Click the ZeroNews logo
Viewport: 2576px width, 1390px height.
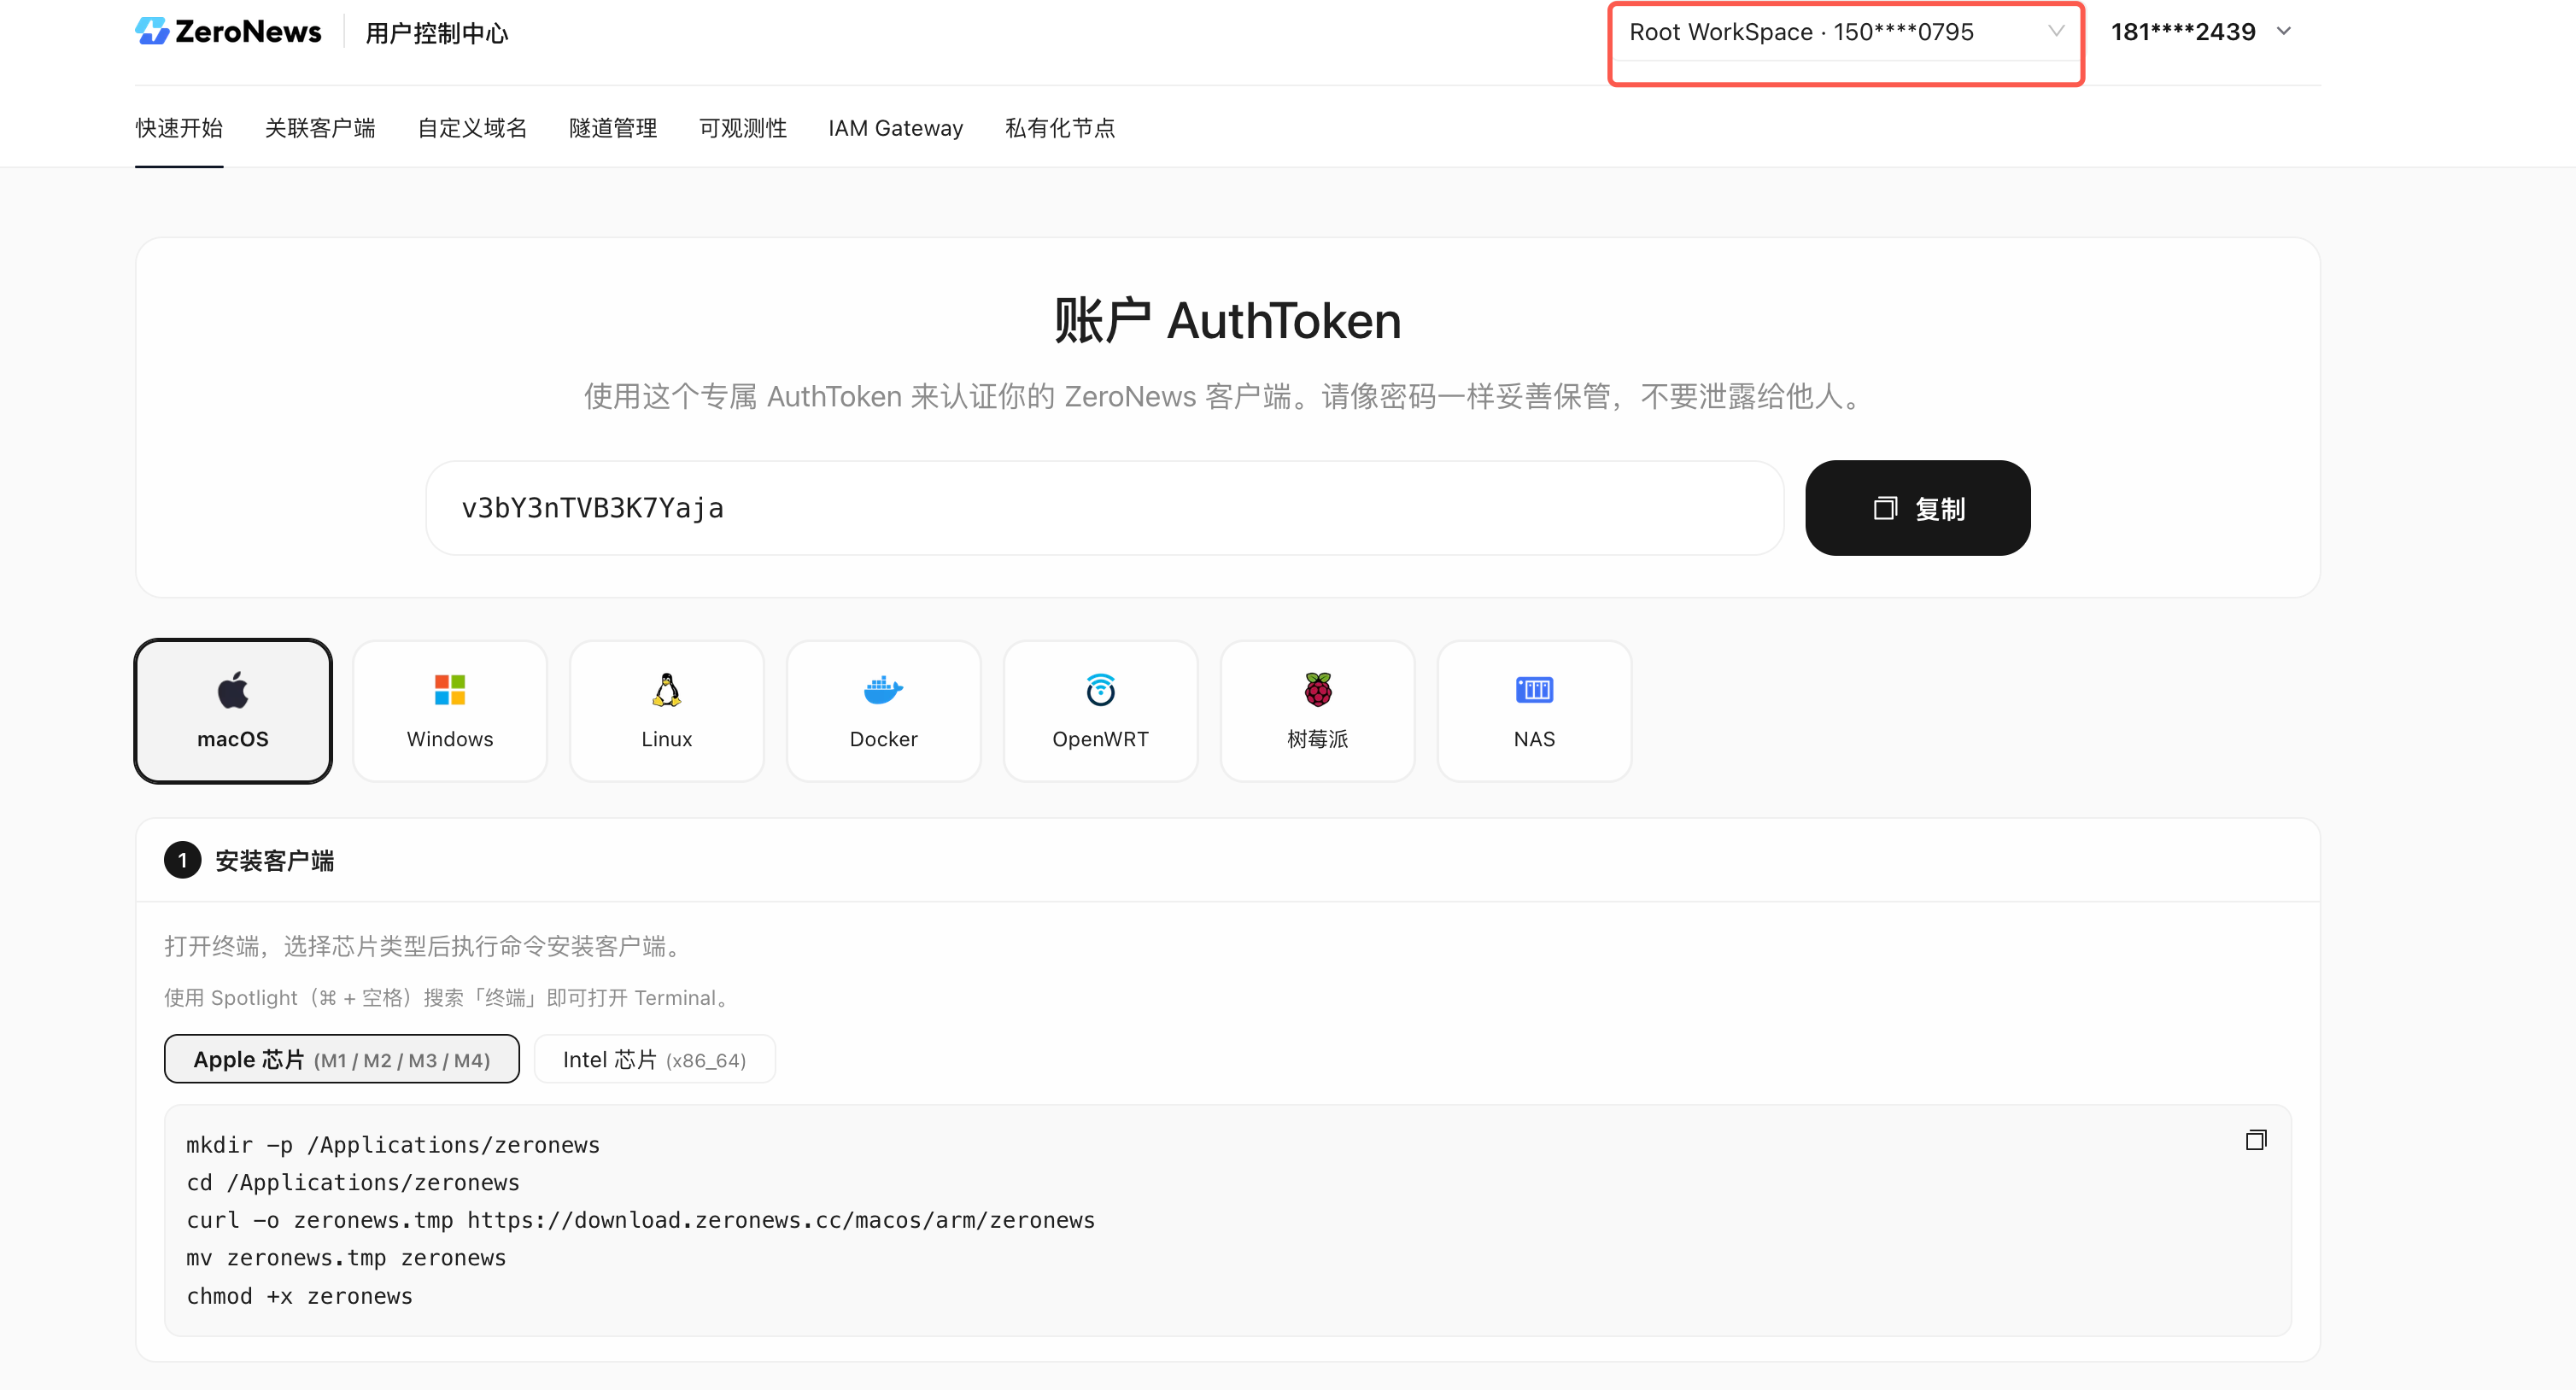click(228, 32)
